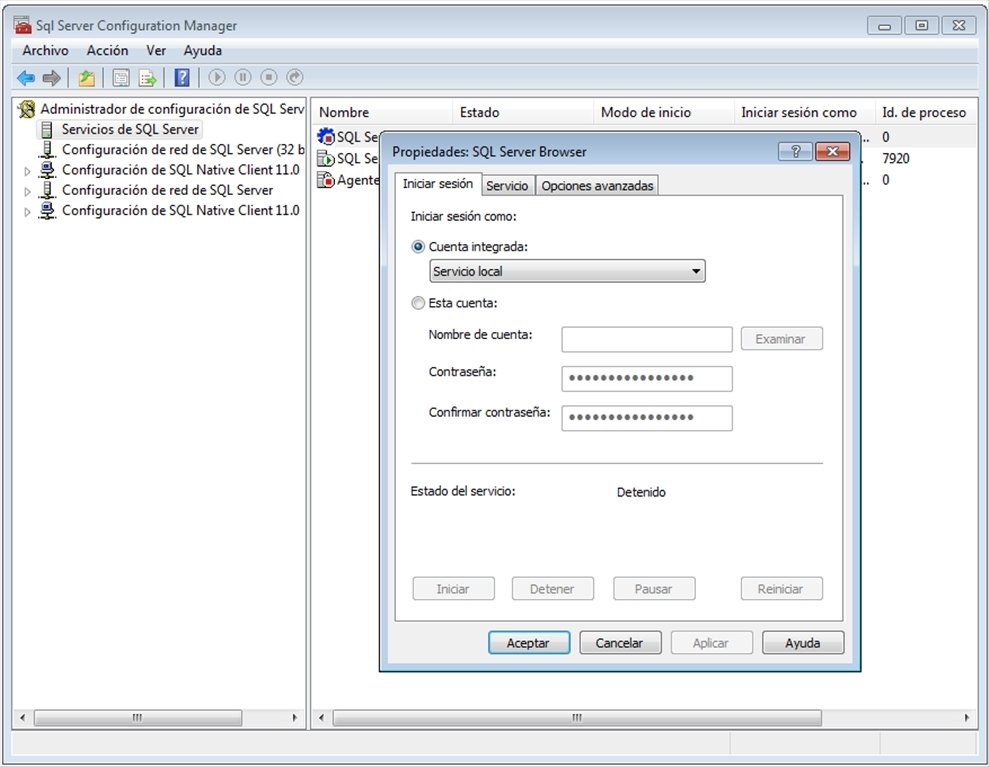Viewport: 989px width, 767px height.
Task: Open the Archivo menu
Action: point(45,50)
